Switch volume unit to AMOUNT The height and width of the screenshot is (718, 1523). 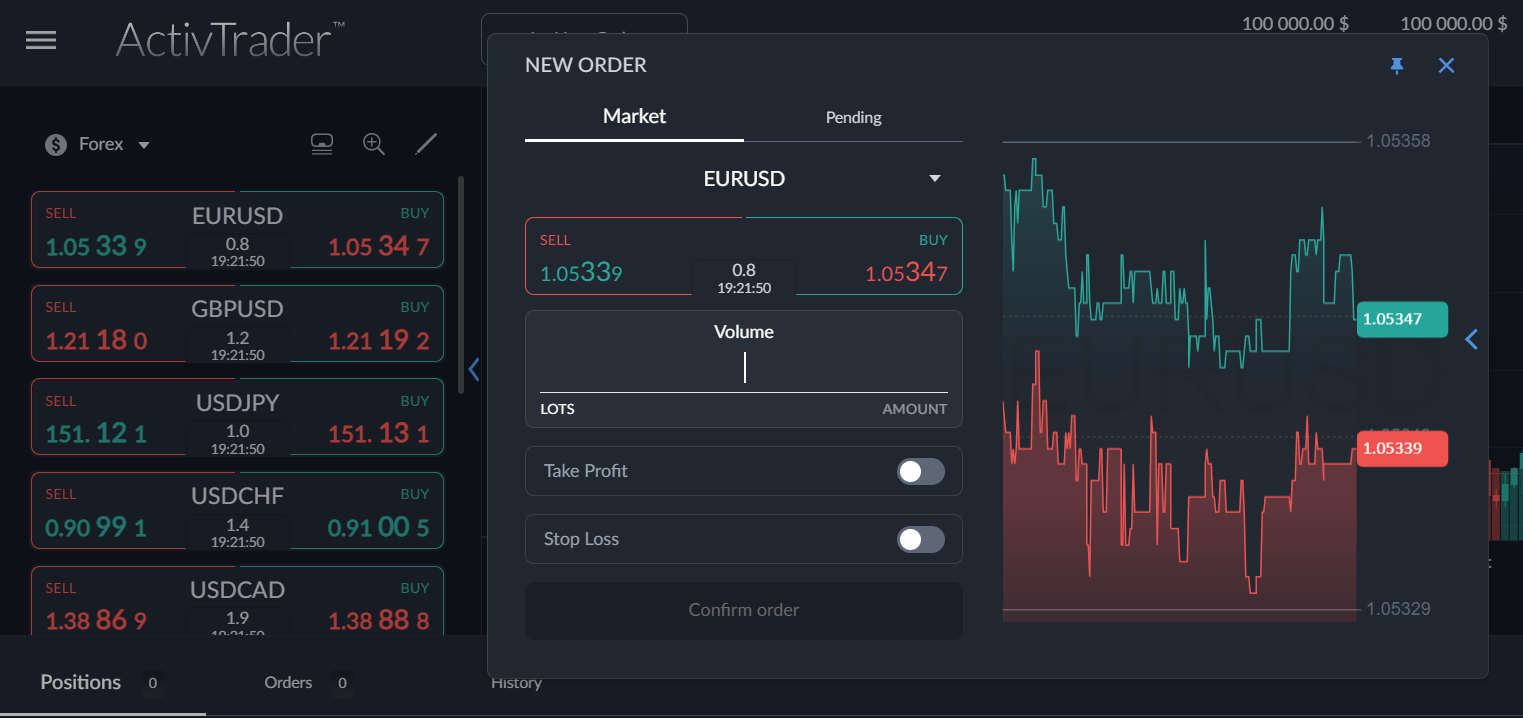tap(914, 409)
